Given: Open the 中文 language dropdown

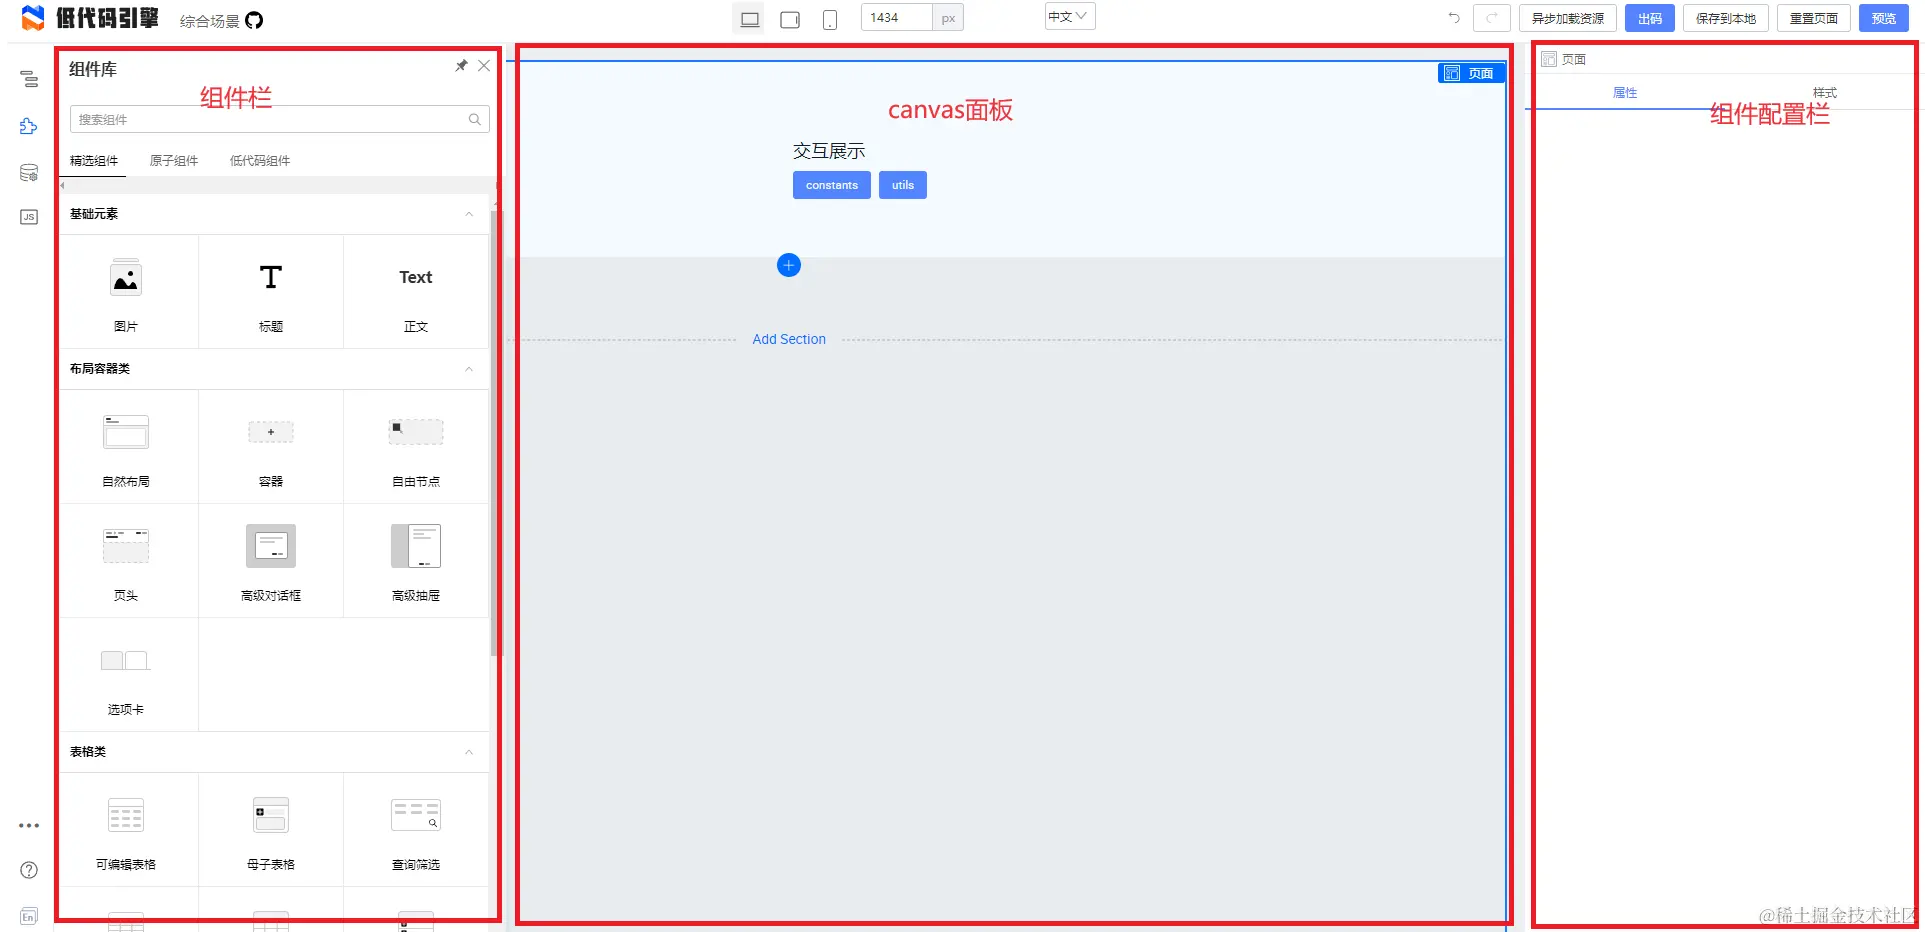Looking at the screenshot, I should pos(1068,17).
